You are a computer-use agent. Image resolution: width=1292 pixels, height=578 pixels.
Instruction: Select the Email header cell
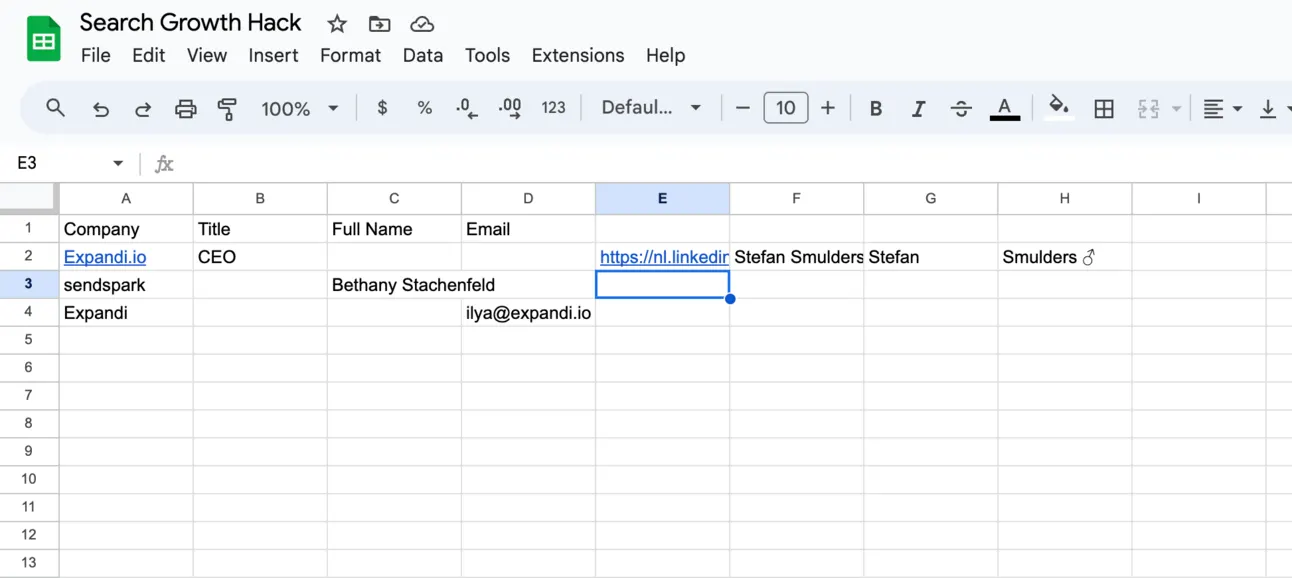pyautogui.click(x=528, y=229)
